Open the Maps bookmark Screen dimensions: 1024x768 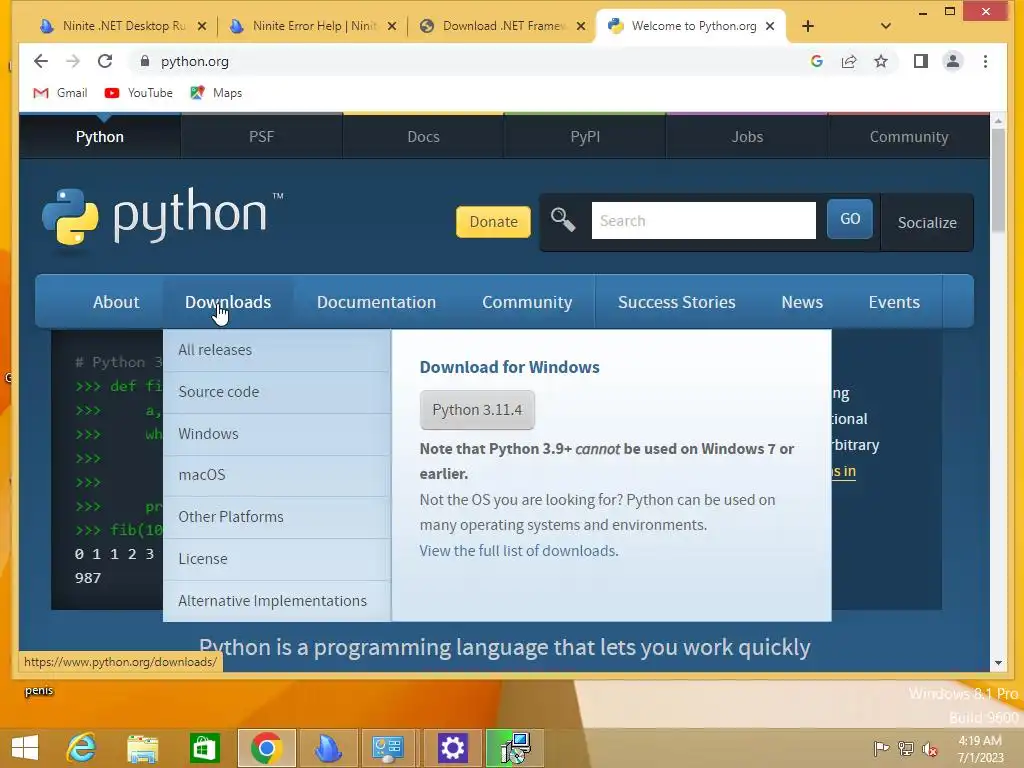coord(216,93)
